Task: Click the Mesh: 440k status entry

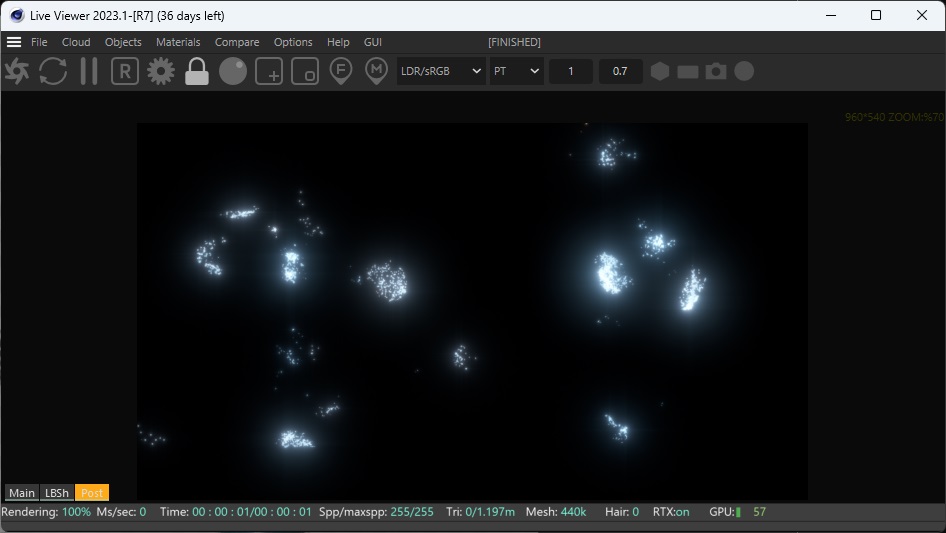Action: coord(556,512)
